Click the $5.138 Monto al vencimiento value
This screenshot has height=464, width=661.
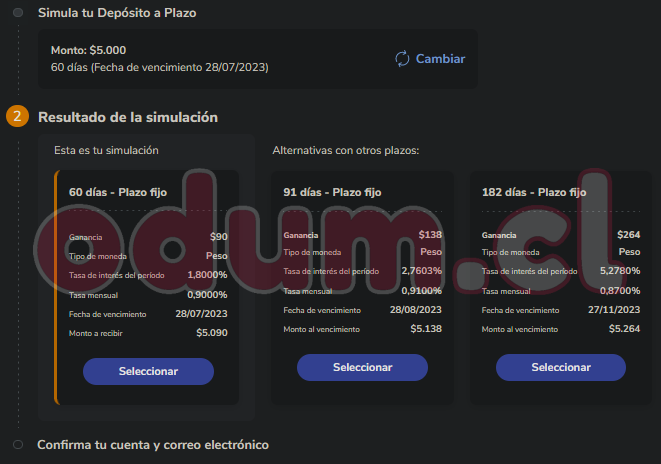point(426,329)
